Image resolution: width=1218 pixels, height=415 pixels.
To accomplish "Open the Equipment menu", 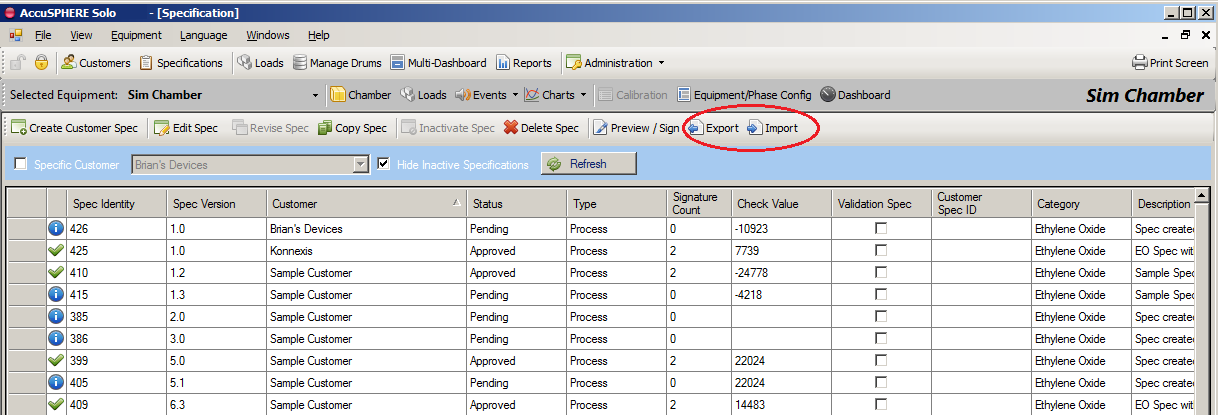I will coord(136,35).
